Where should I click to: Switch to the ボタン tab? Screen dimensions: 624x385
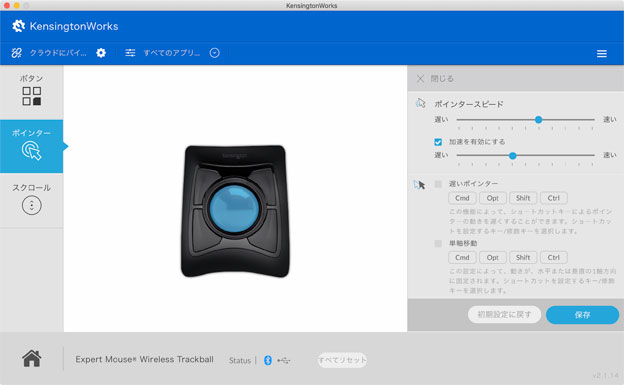(31, 90)
